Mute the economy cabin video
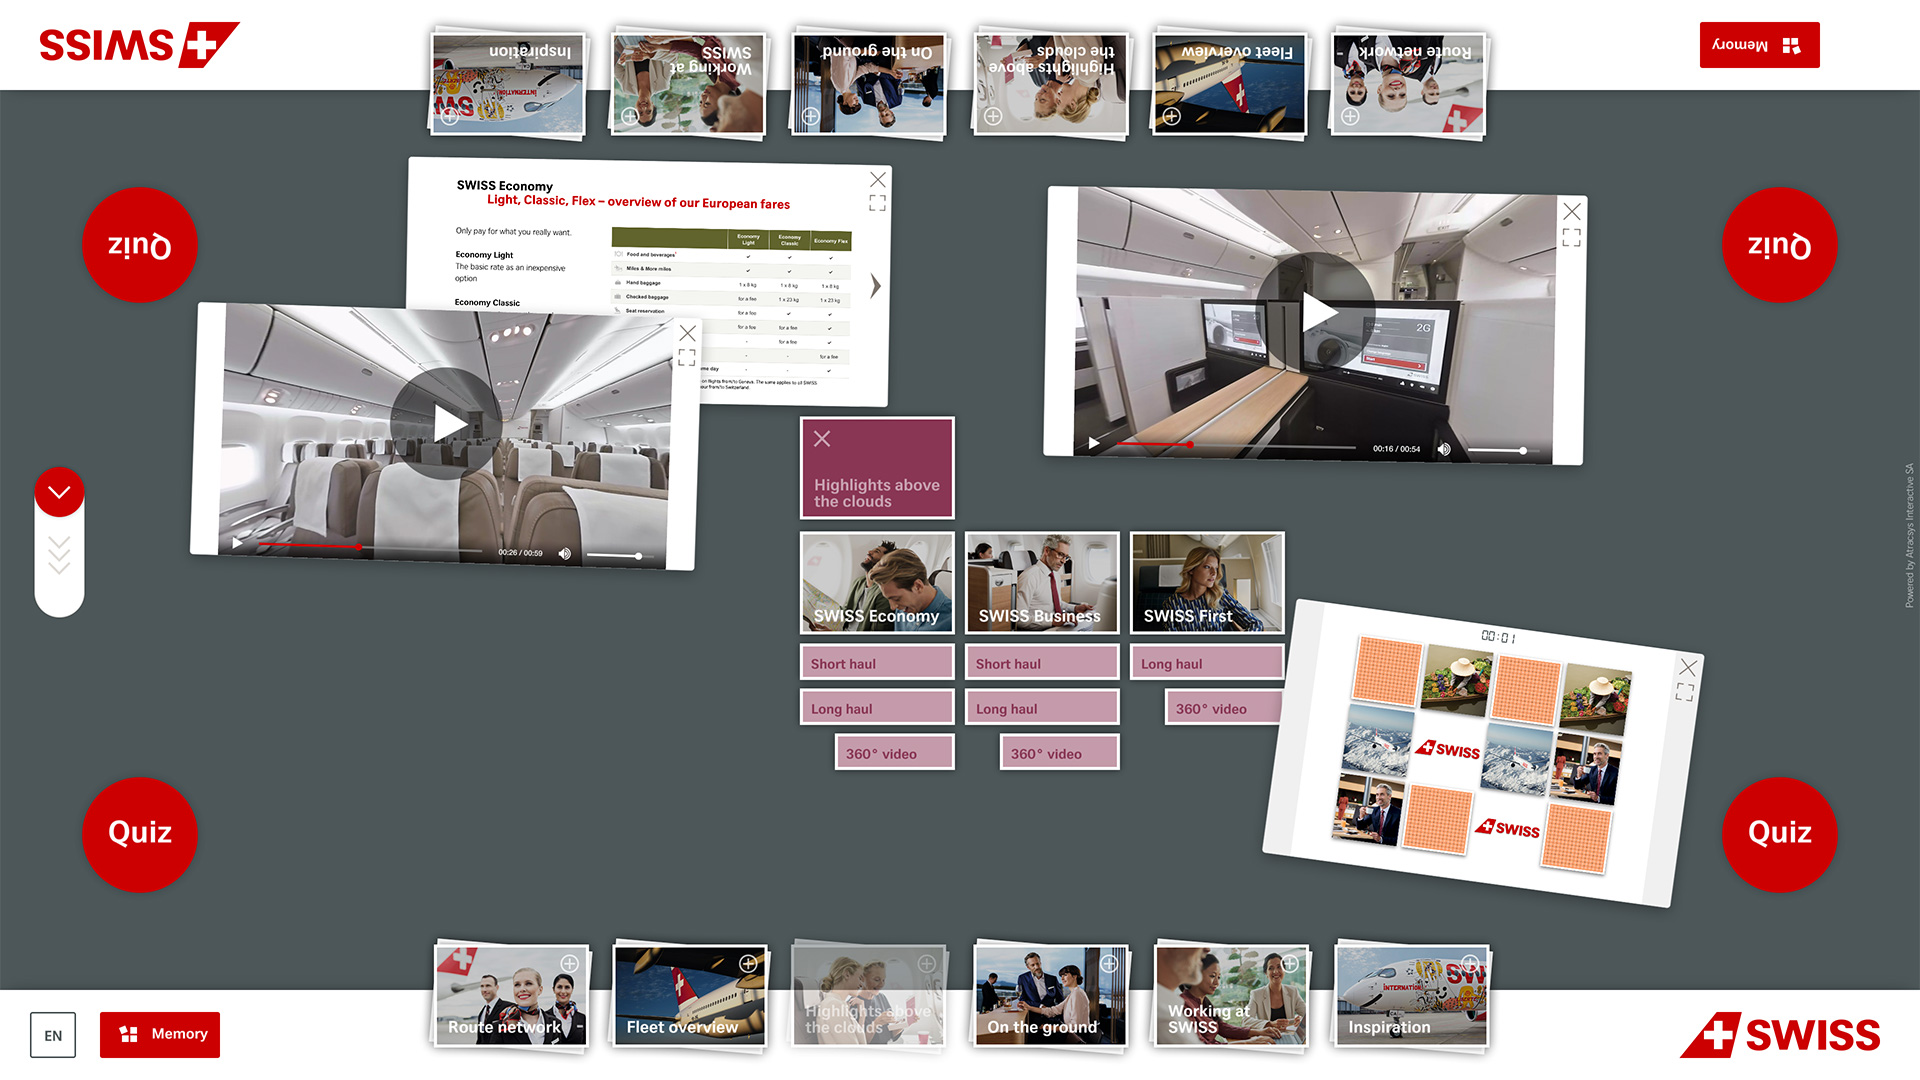The image size is (1920, 1080). pos(564,553)
